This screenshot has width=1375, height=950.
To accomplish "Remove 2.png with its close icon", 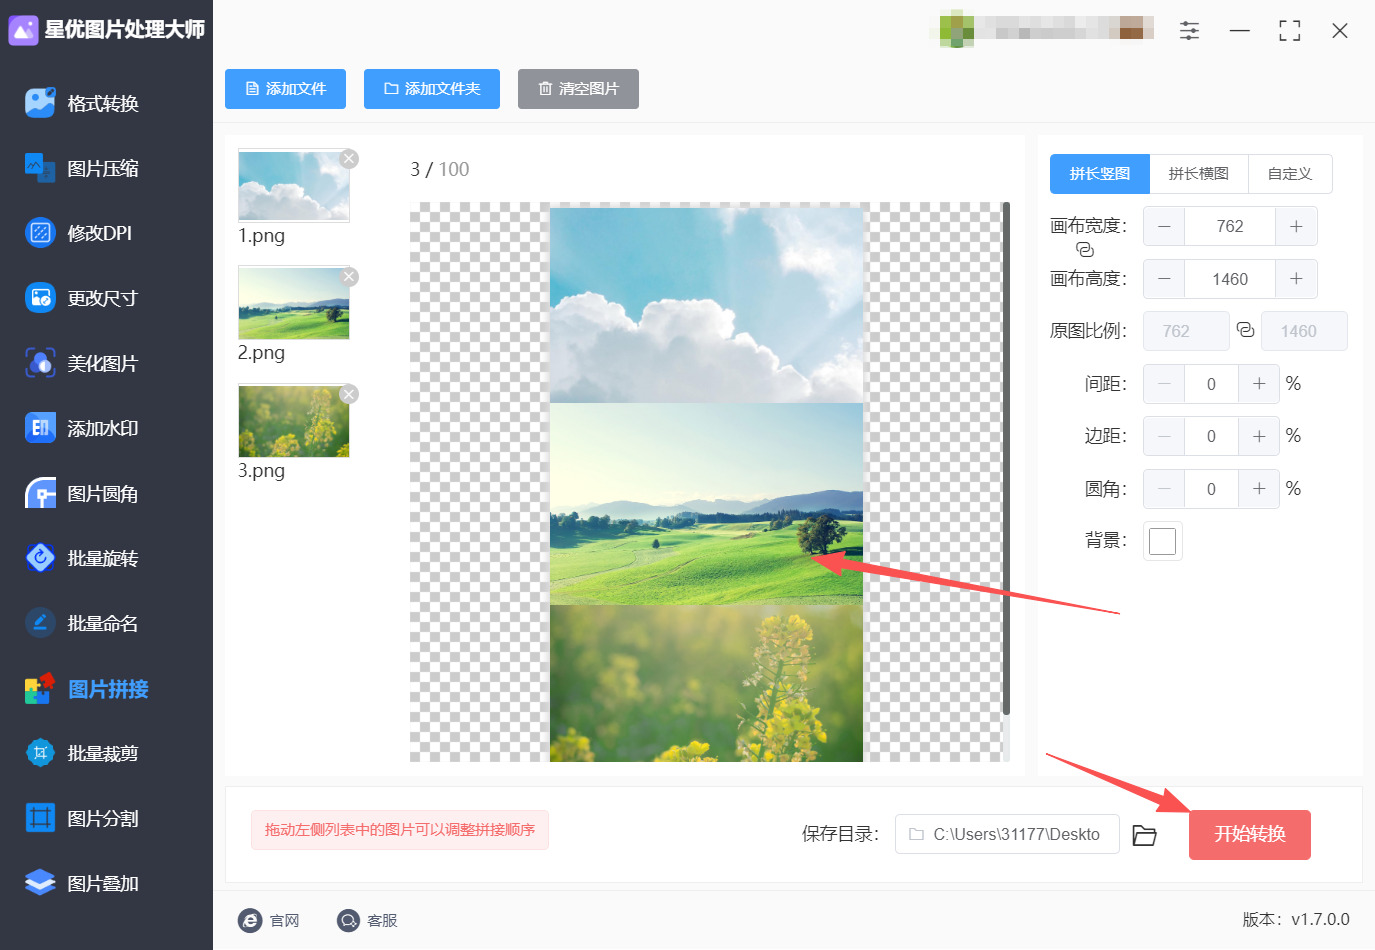I will [349, 277].
